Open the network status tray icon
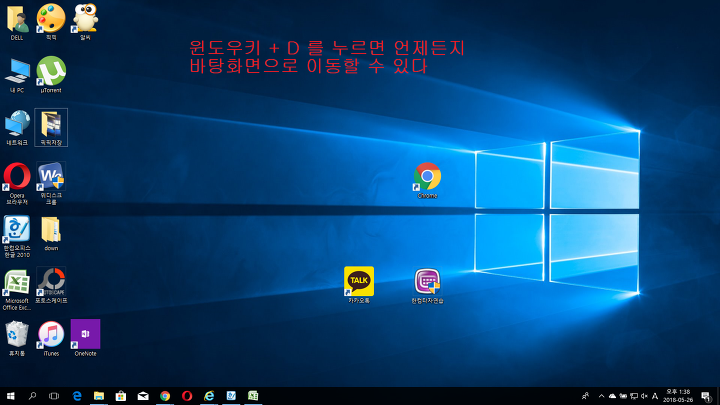720x405 pixels. (x=634, y=396)
